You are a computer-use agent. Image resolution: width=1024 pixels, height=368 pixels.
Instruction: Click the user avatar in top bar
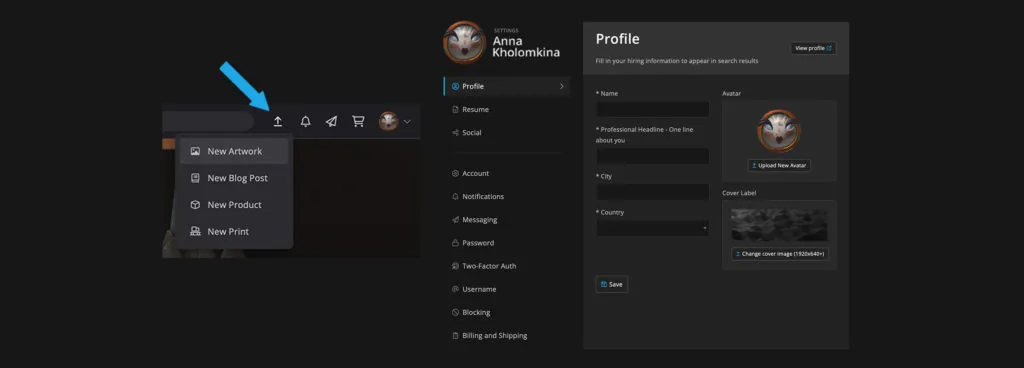389,121
